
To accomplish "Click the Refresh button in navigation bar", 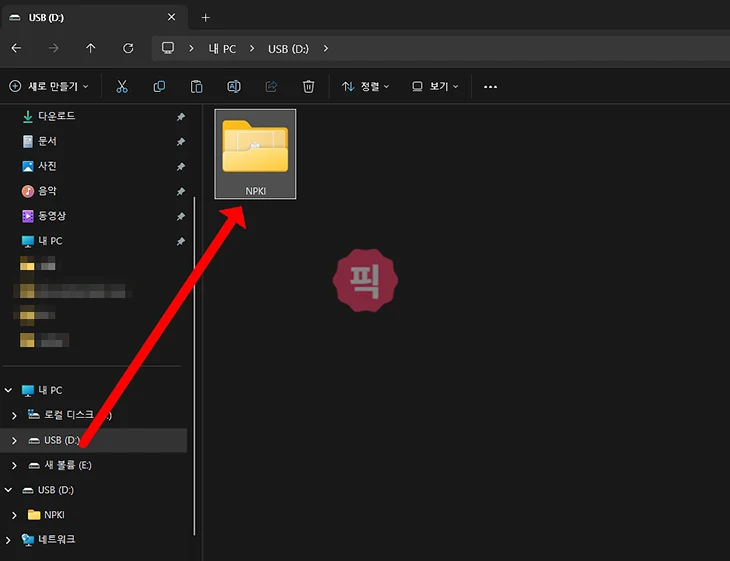I will coord(128,48).
